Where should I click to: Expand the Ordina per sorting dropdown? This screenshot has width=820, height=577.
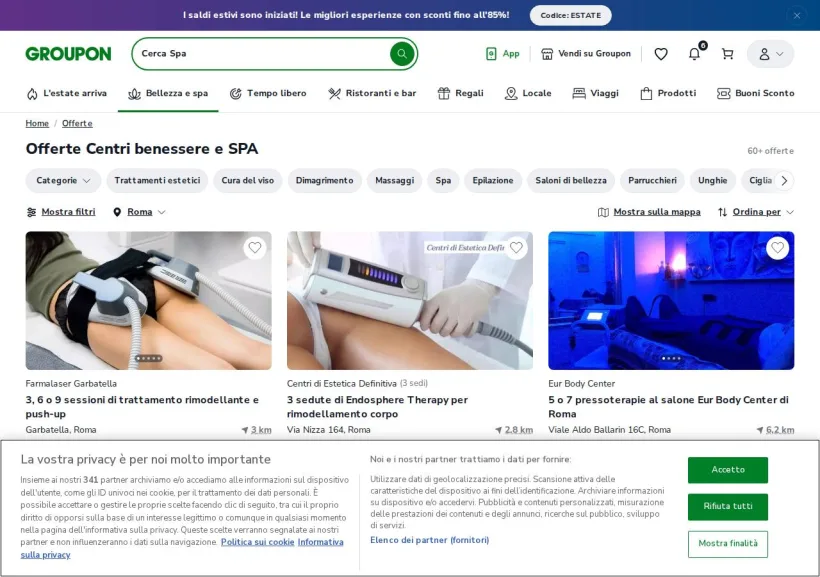(x=756, y=212)
